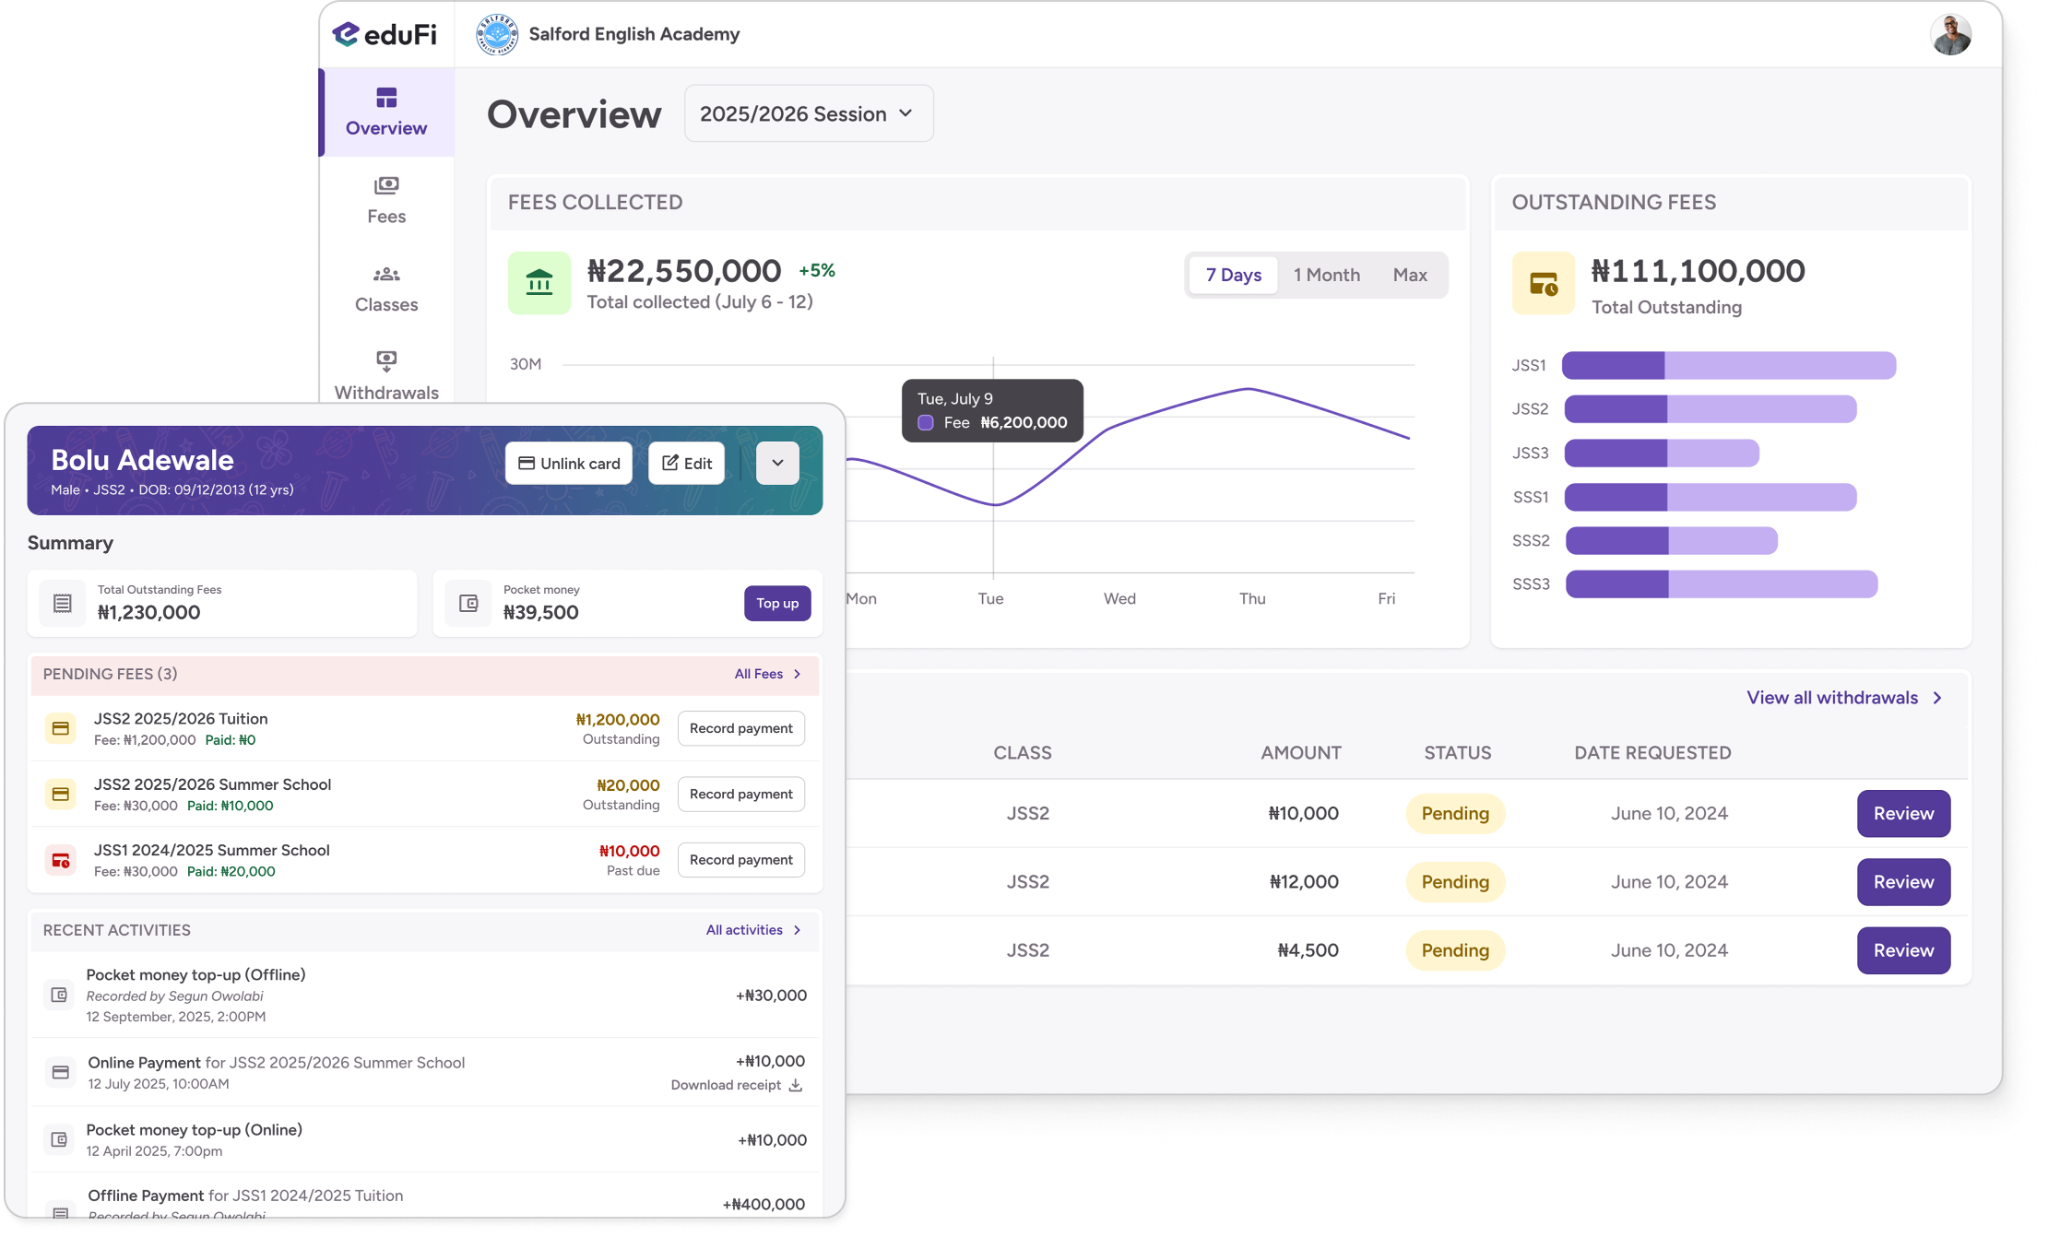Review the ₦4,500 withdrawal request
This screenshot has height=1233, width=2048.
(x=1903, y=950)
